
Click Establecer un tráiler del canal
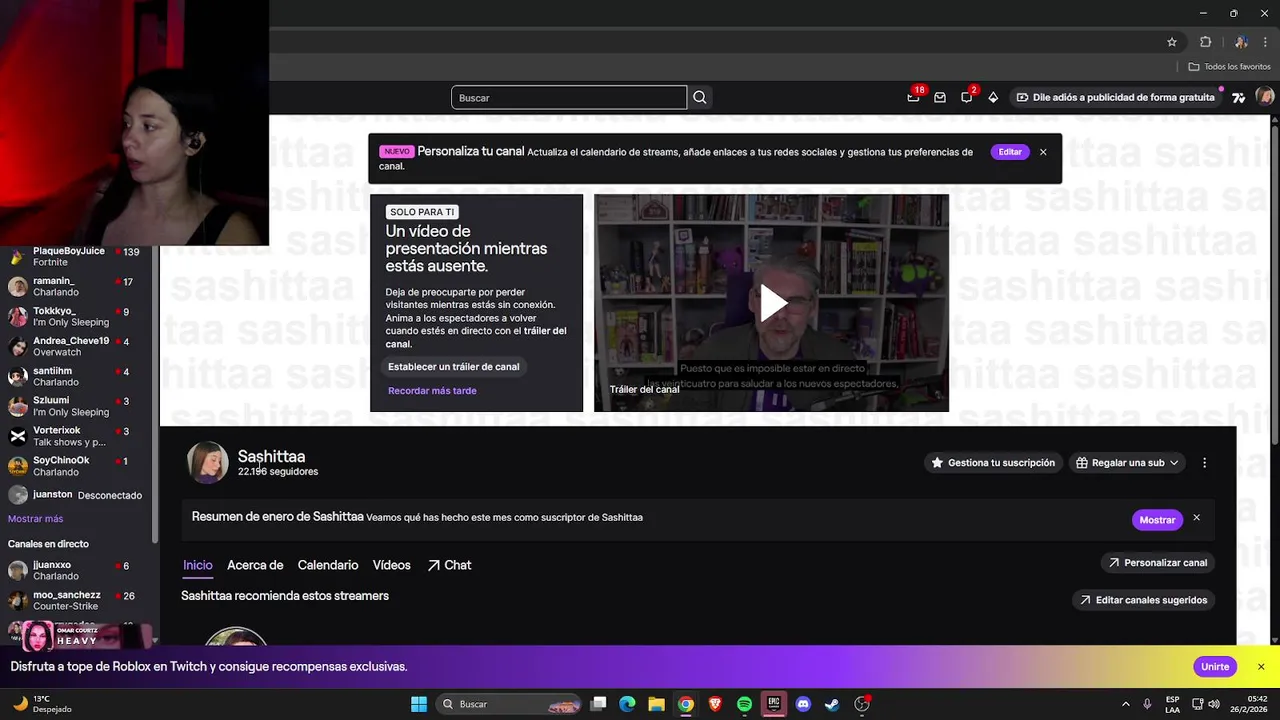(454, 367)
